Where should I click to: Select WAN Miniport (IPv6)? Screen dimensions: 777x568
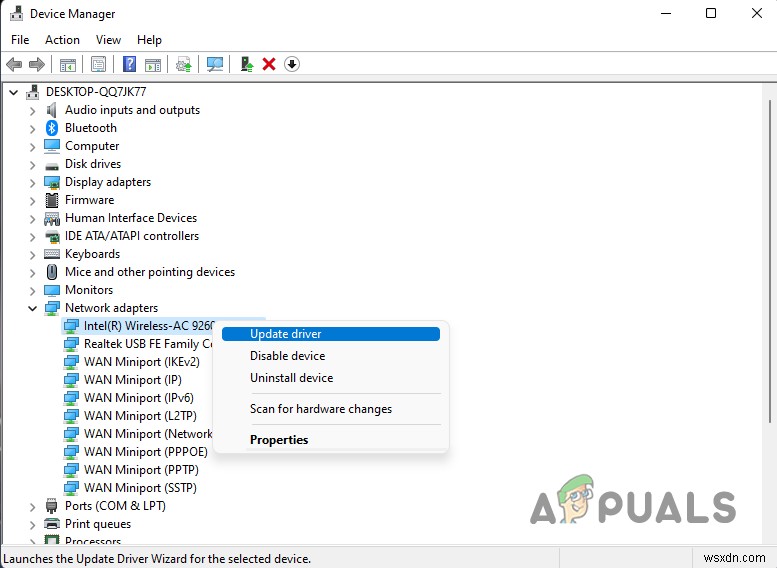tap(139, 398)
